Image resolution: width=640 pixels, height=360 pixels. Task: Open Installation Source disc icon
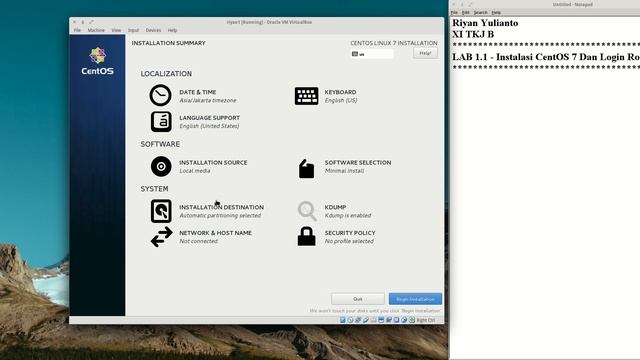[x=161, y=166]
